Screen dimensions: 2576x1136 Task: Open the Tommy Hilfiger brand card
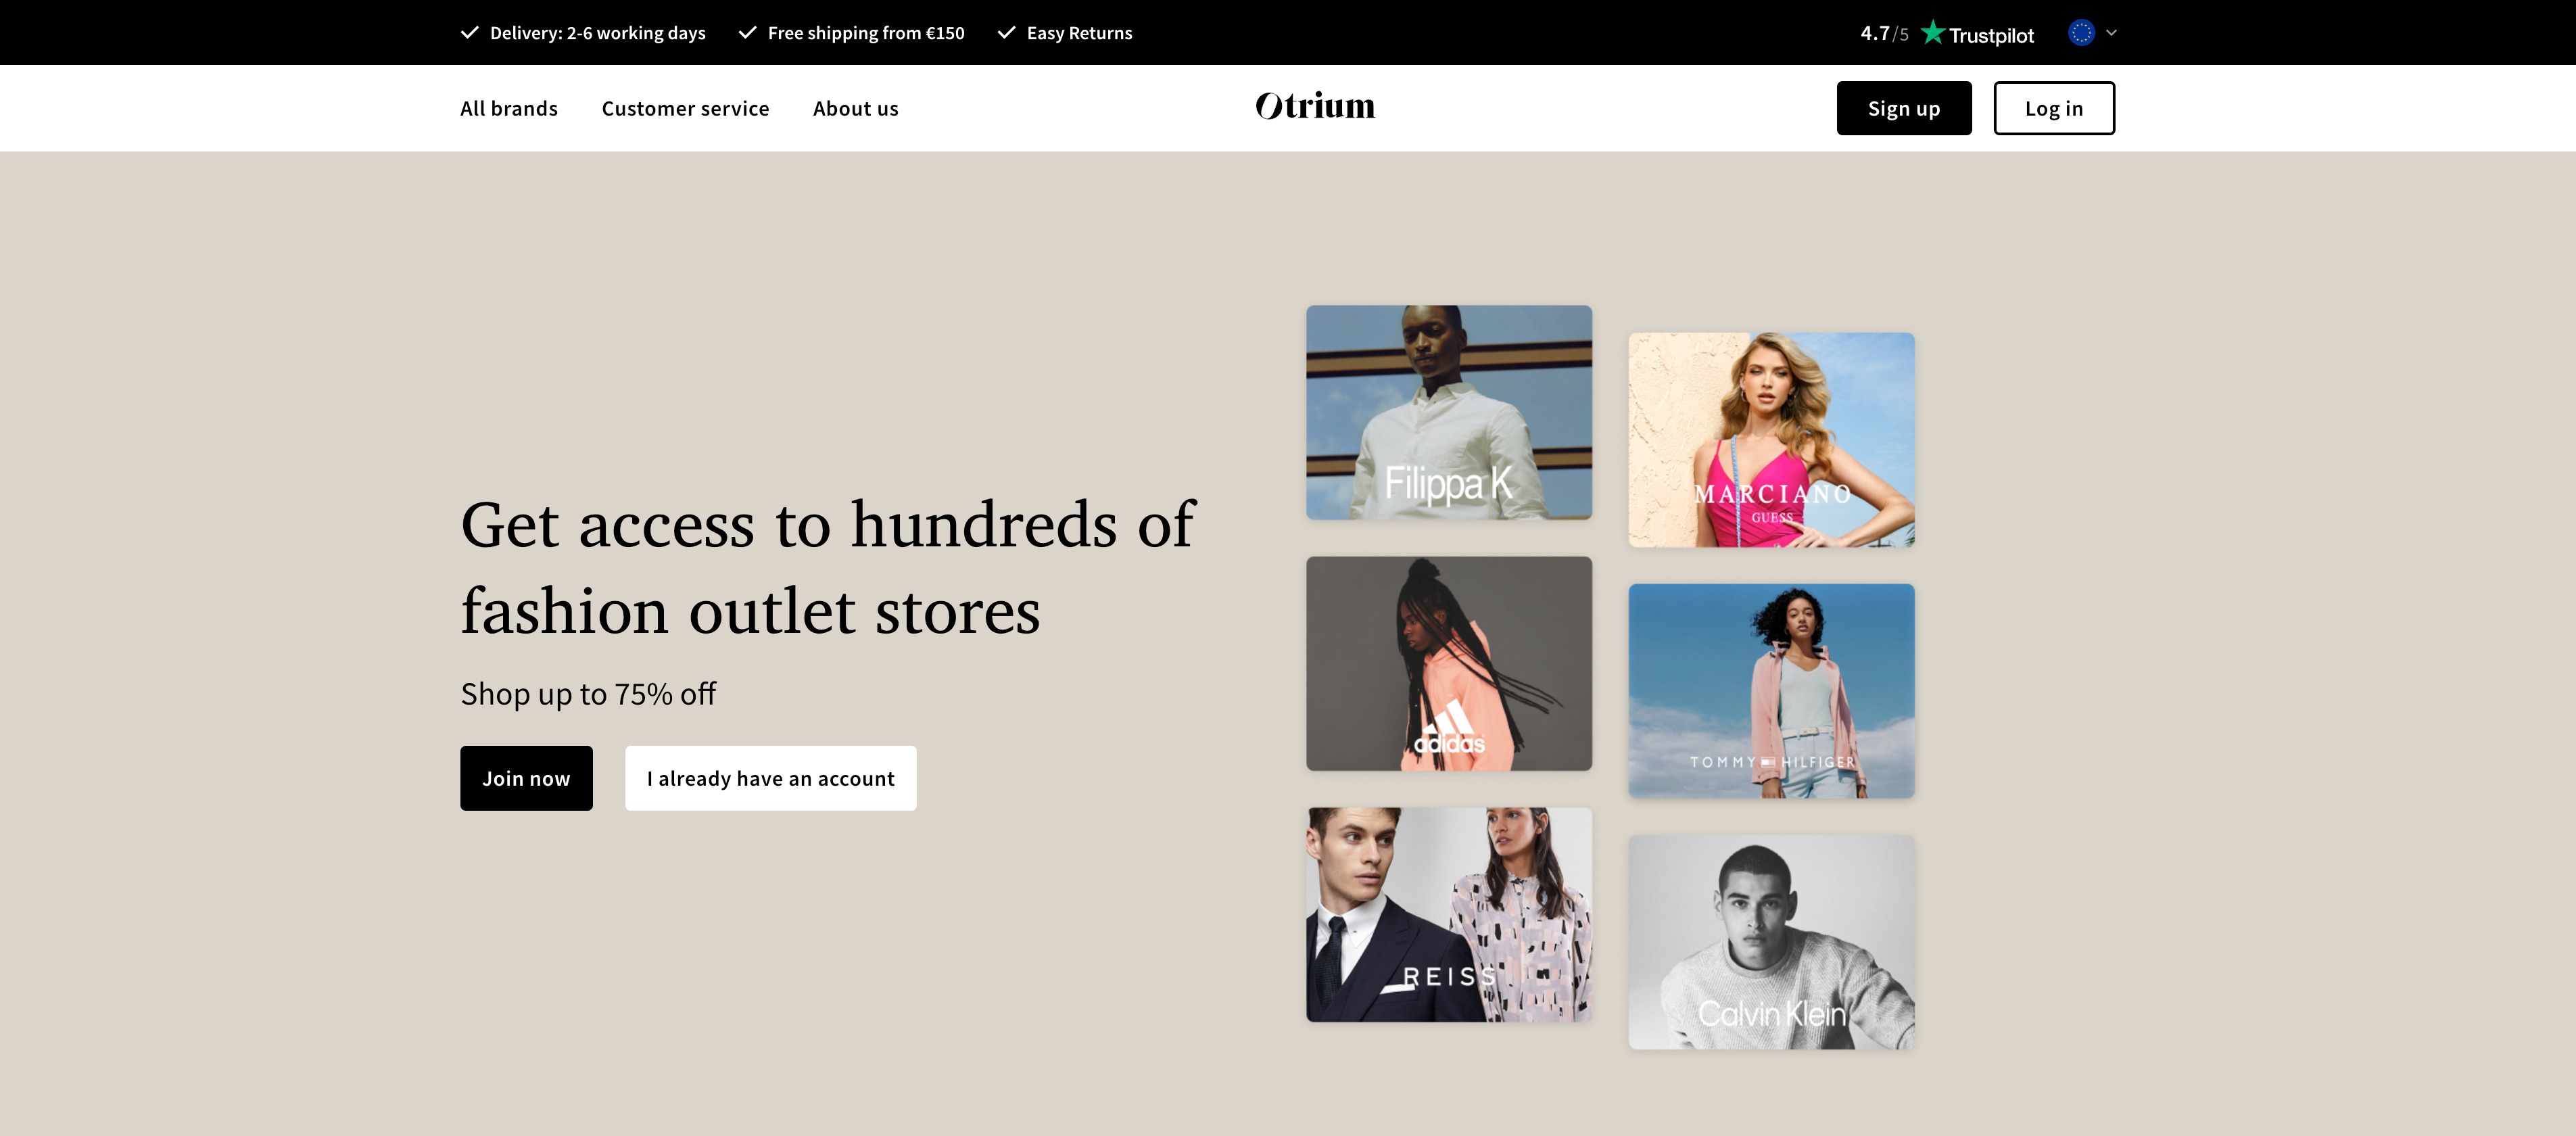pos(1771,691)
